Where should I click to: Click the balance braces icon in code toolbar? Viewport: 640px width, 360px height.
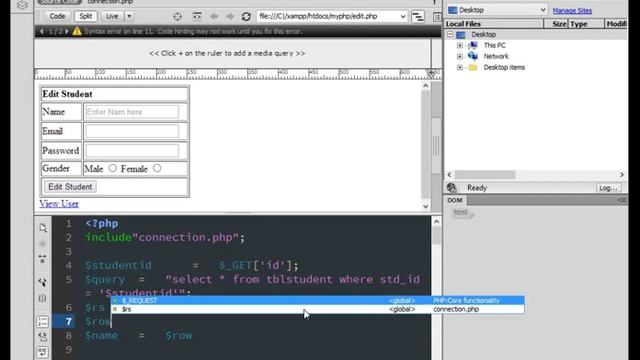pos(42,298)
